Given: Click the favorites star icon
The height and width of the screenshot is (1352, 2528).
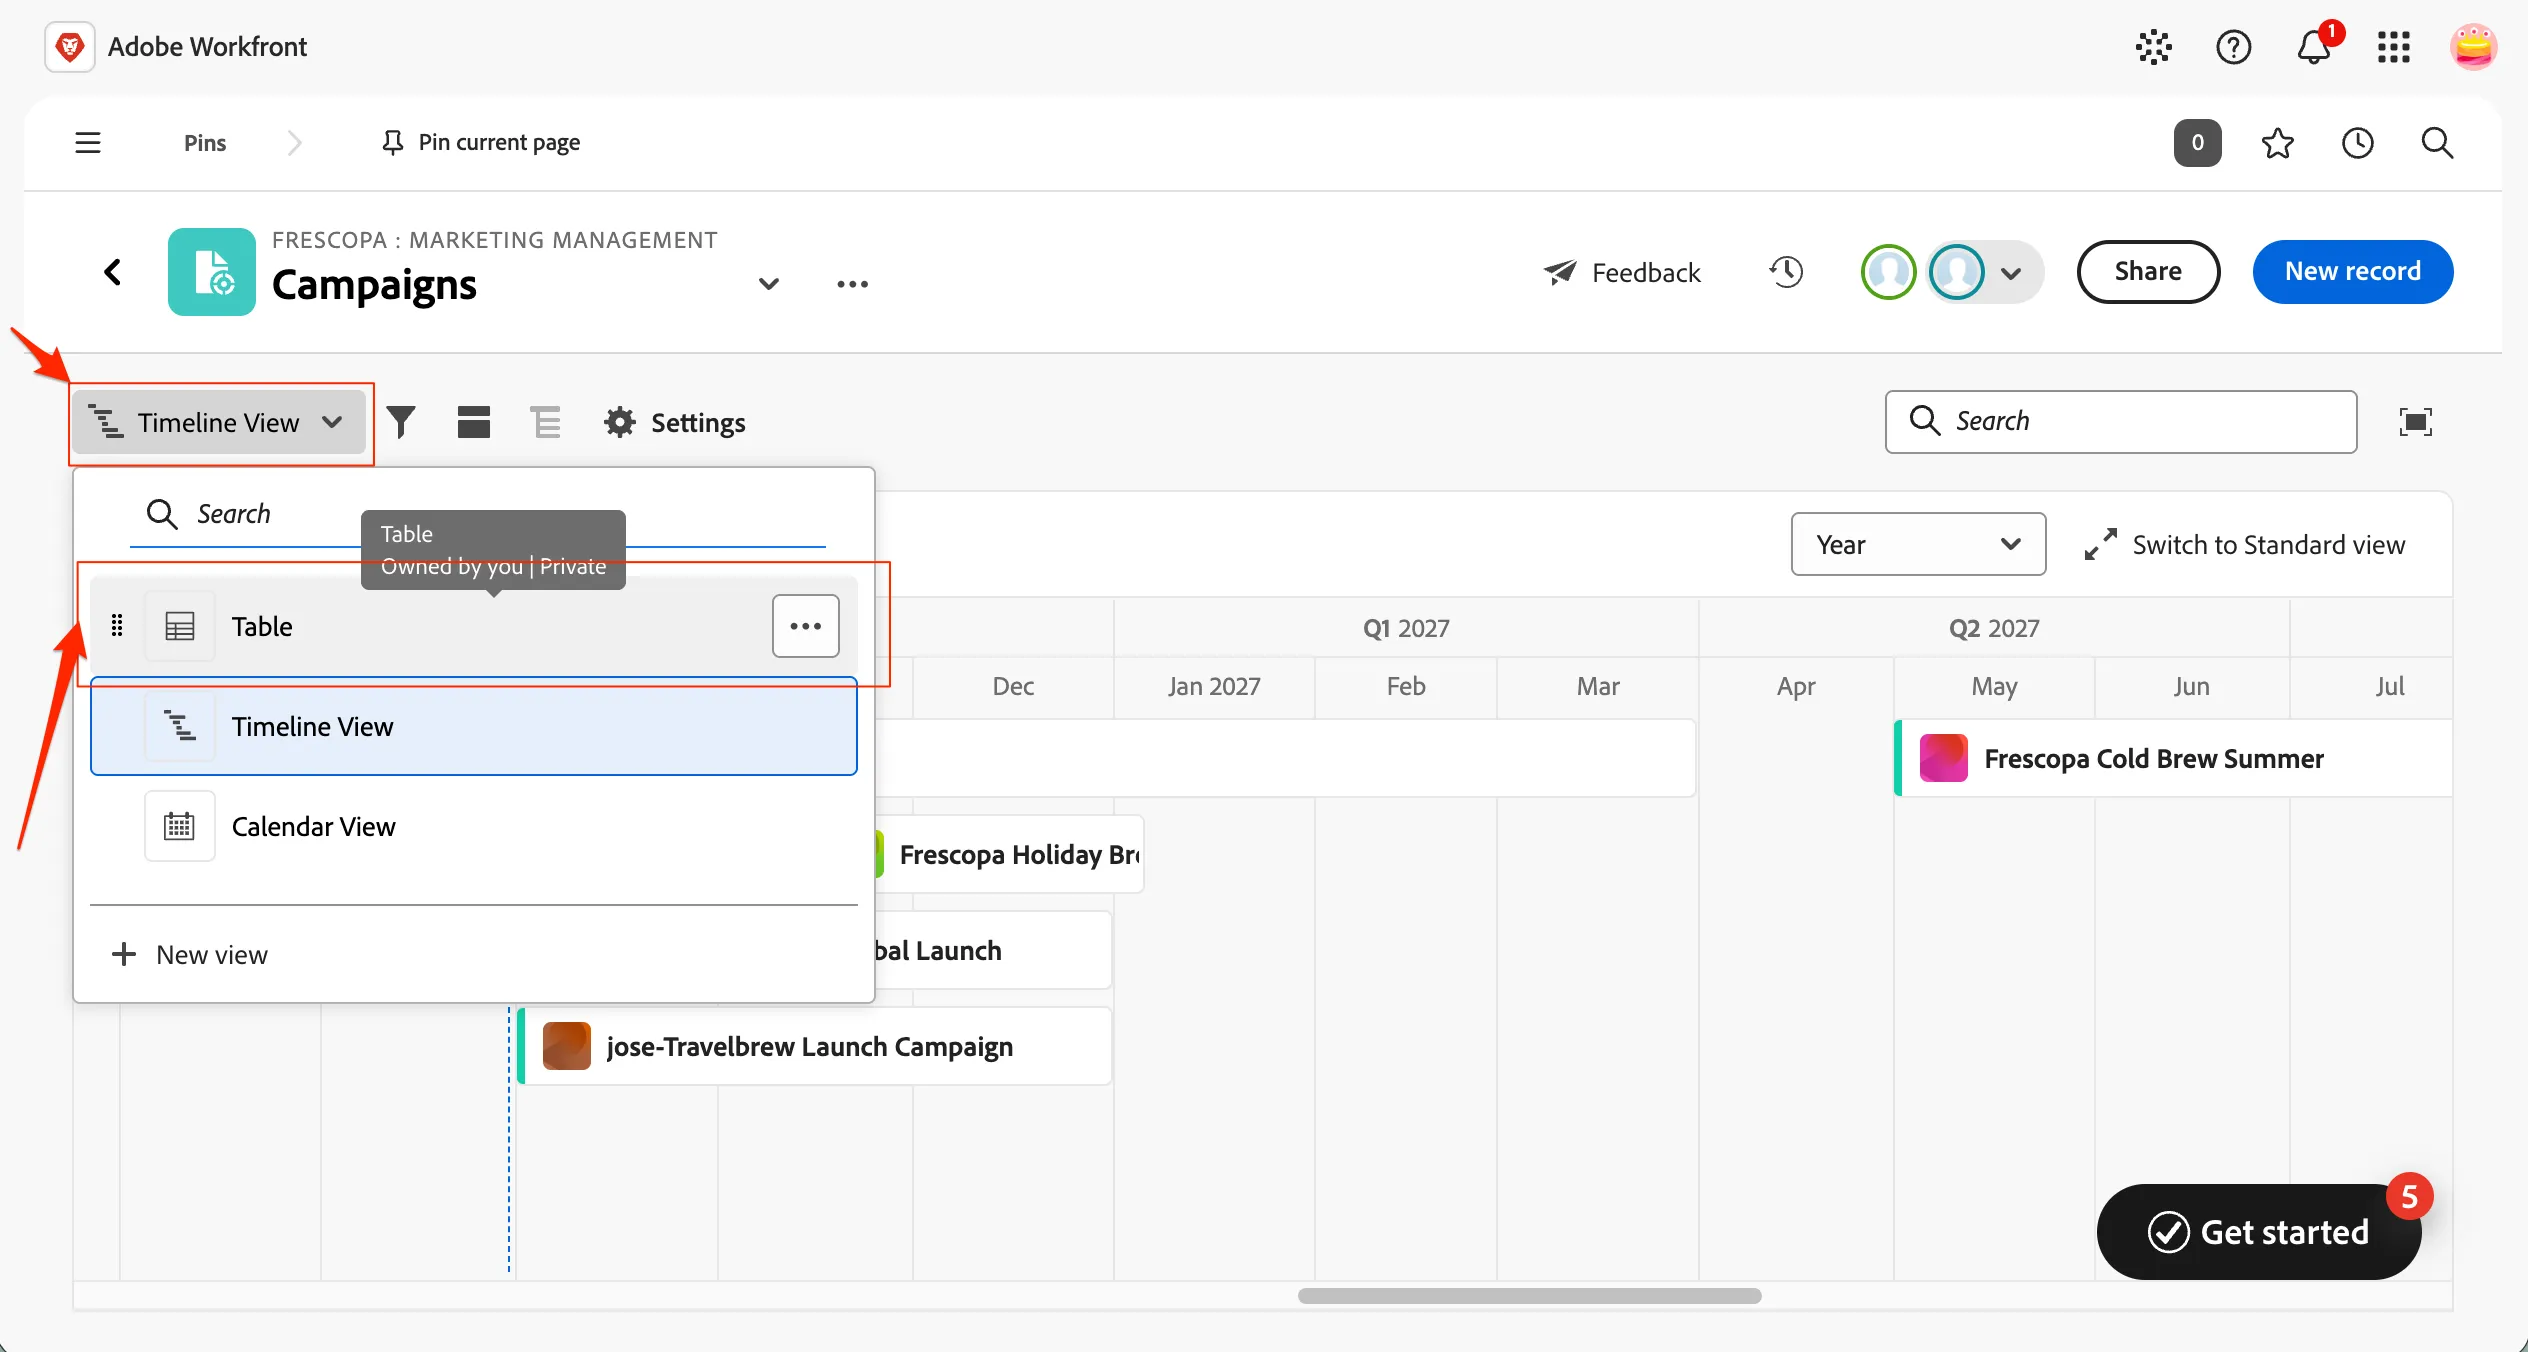Looking at the screenshot, I should (2277, 143).
